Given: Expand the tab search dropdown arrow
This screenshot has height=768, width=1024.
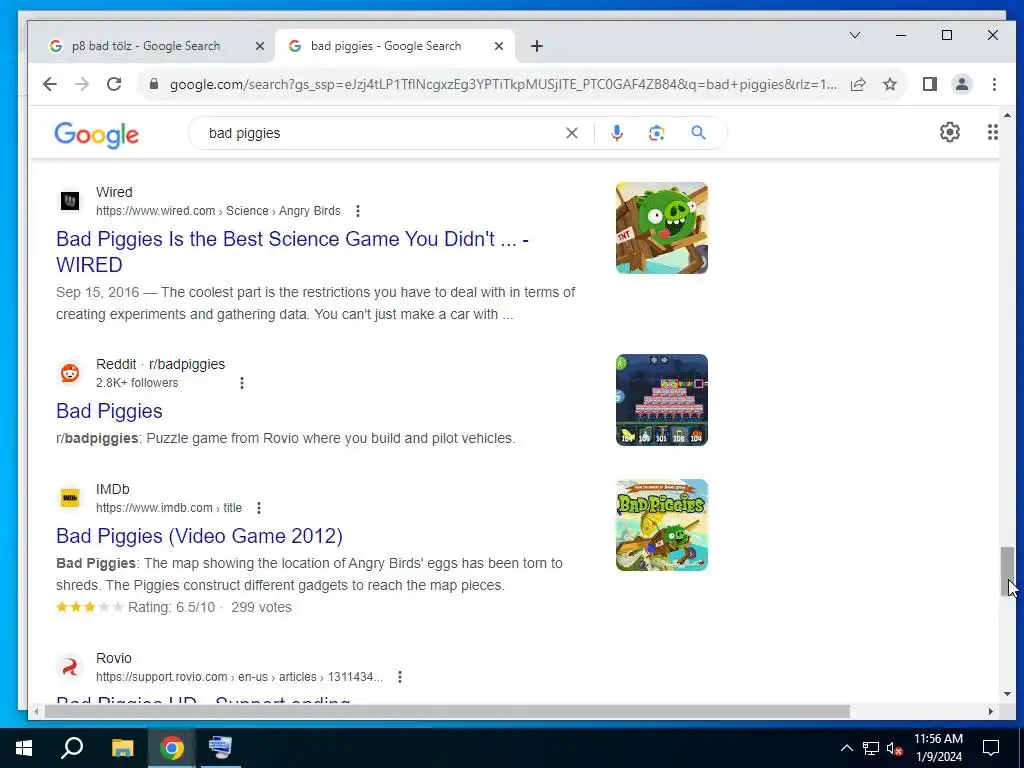Looking at the screenshot, I should (854, 35).
